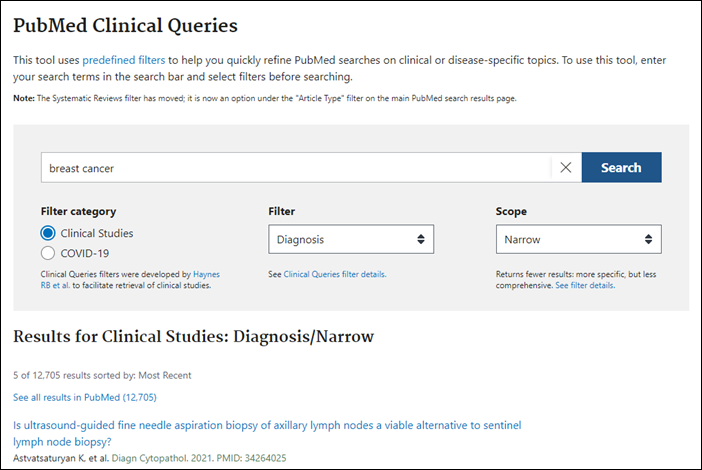Image resolution: width=702 pixels, height=470 pixels.
Task: Open the Diagnosis filter dropdown
Action: [x=351, y=239]
